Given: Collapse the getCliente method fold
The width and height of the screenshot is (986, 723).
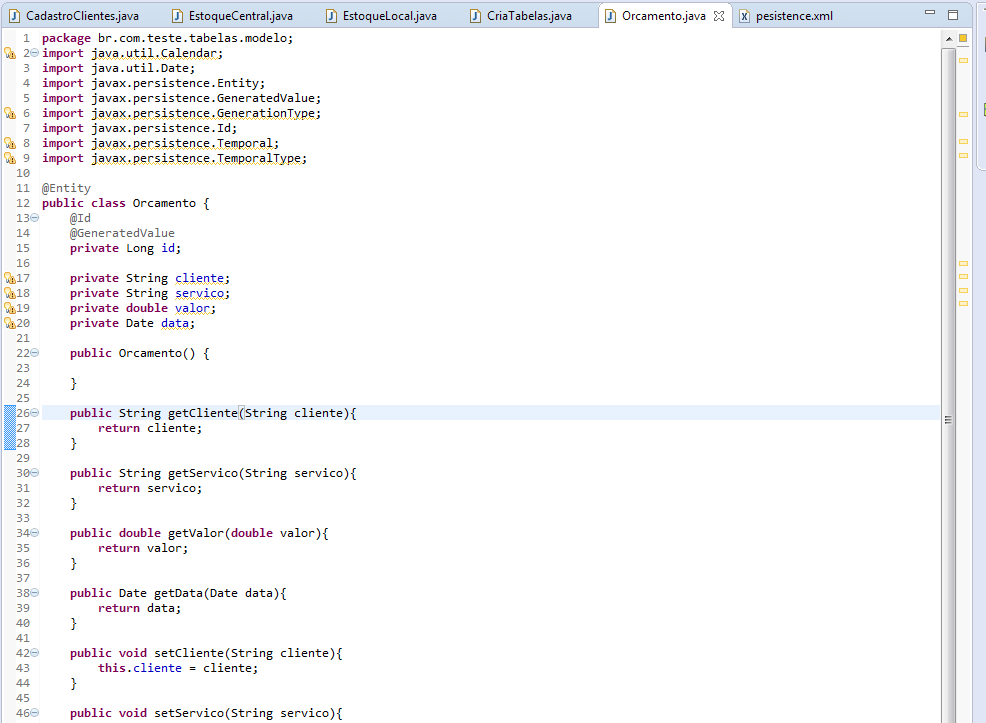Looking at the screenshot, I should pyautogui.click(x=35, y=412).
